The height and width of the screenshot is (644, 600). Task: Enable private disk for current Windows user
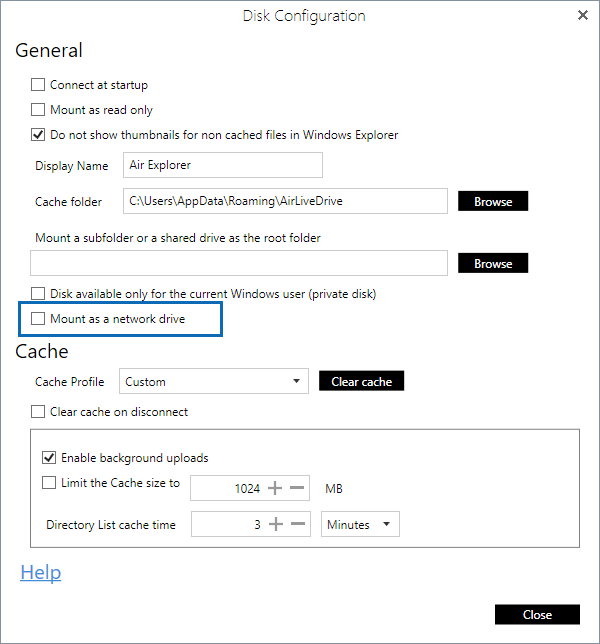point(38,294)
